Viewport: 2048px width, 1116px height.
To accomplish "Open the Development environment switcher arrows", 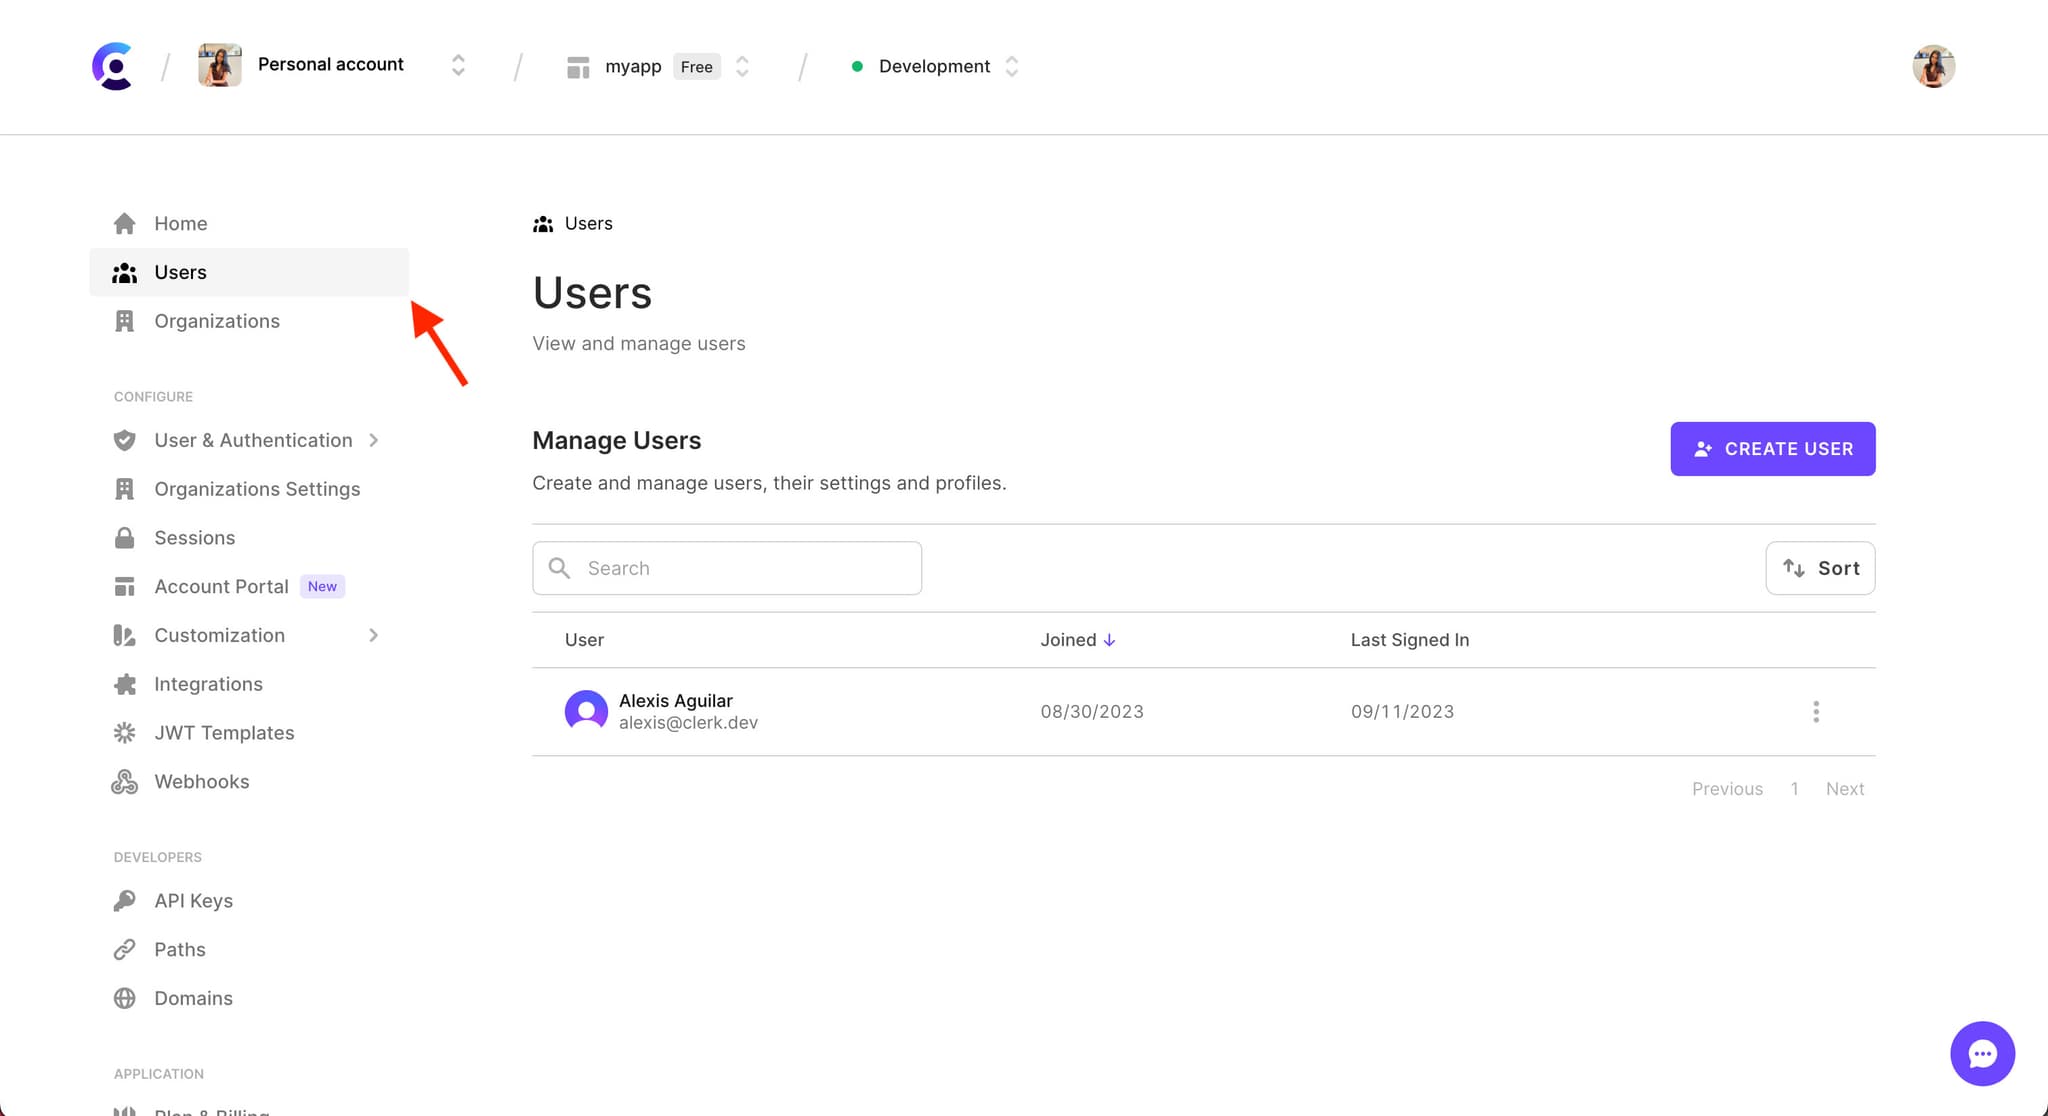I will [1012, 66].
